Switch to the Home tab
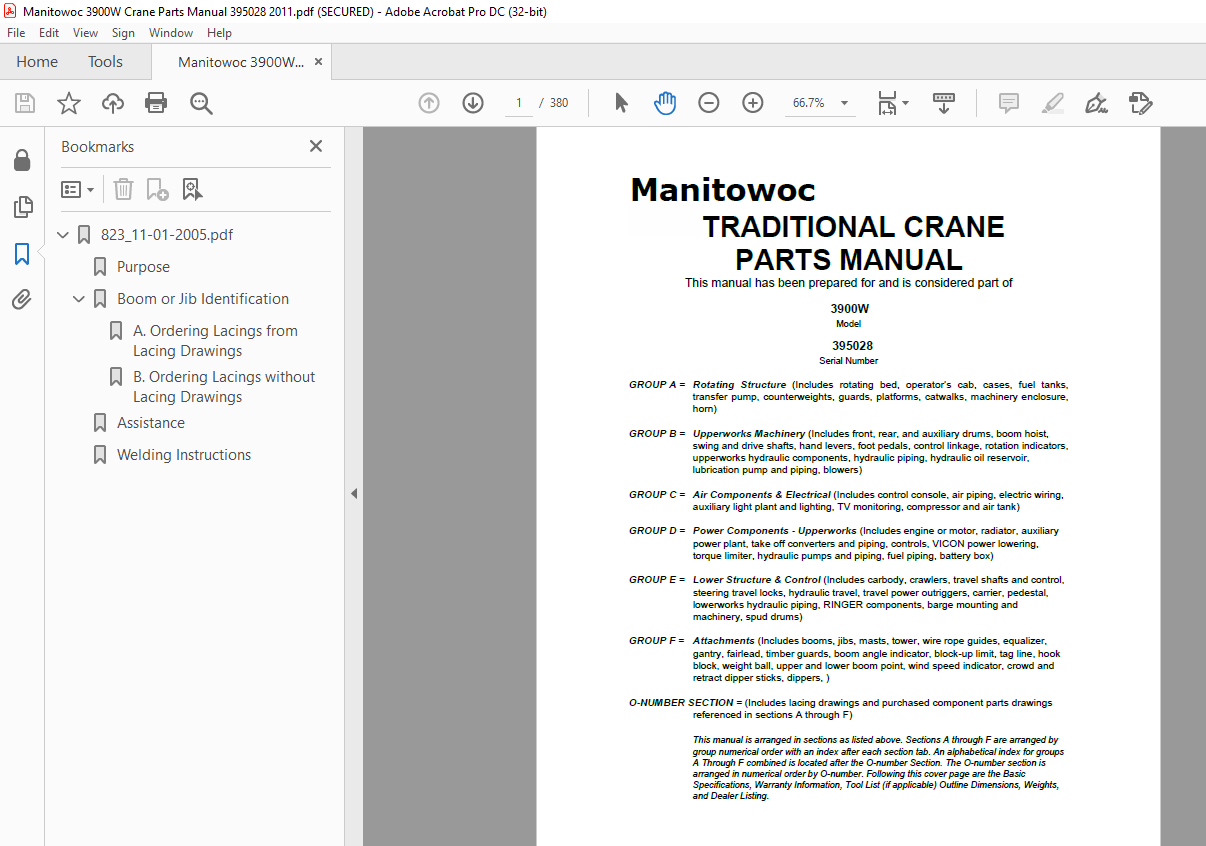The image size is (1206, 846). point(37,62)
